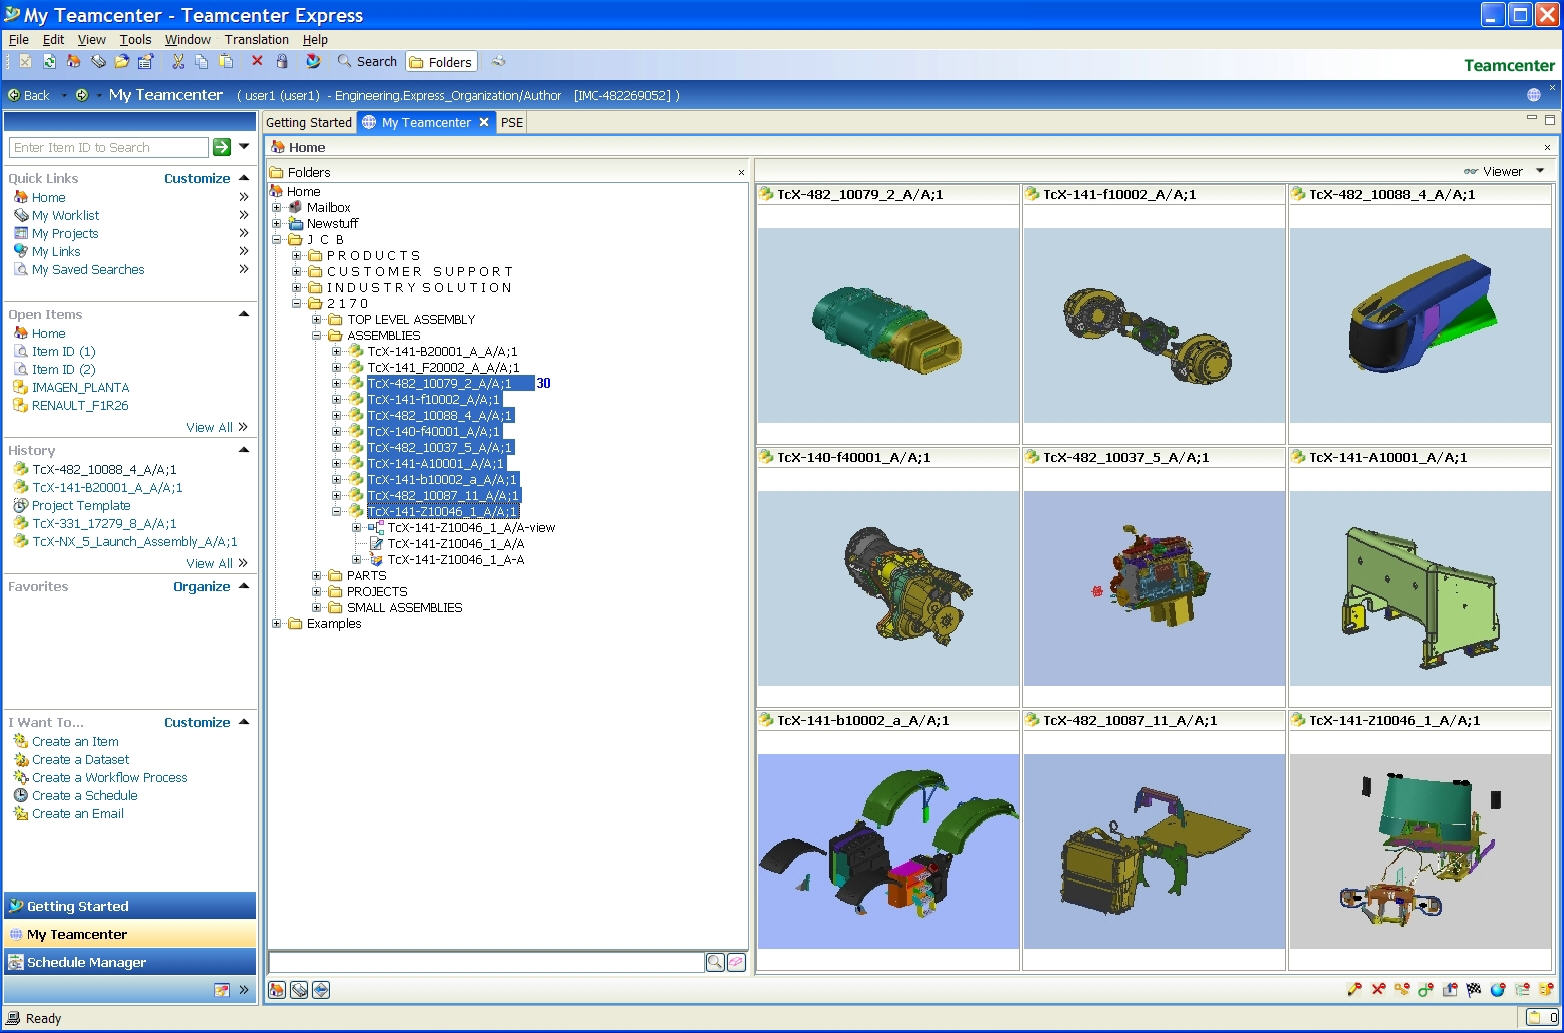Select the TcX-141-A10001_A/A;1 viewer thumbnail
1564x1033 pixels.
(x=1420, y=588)
